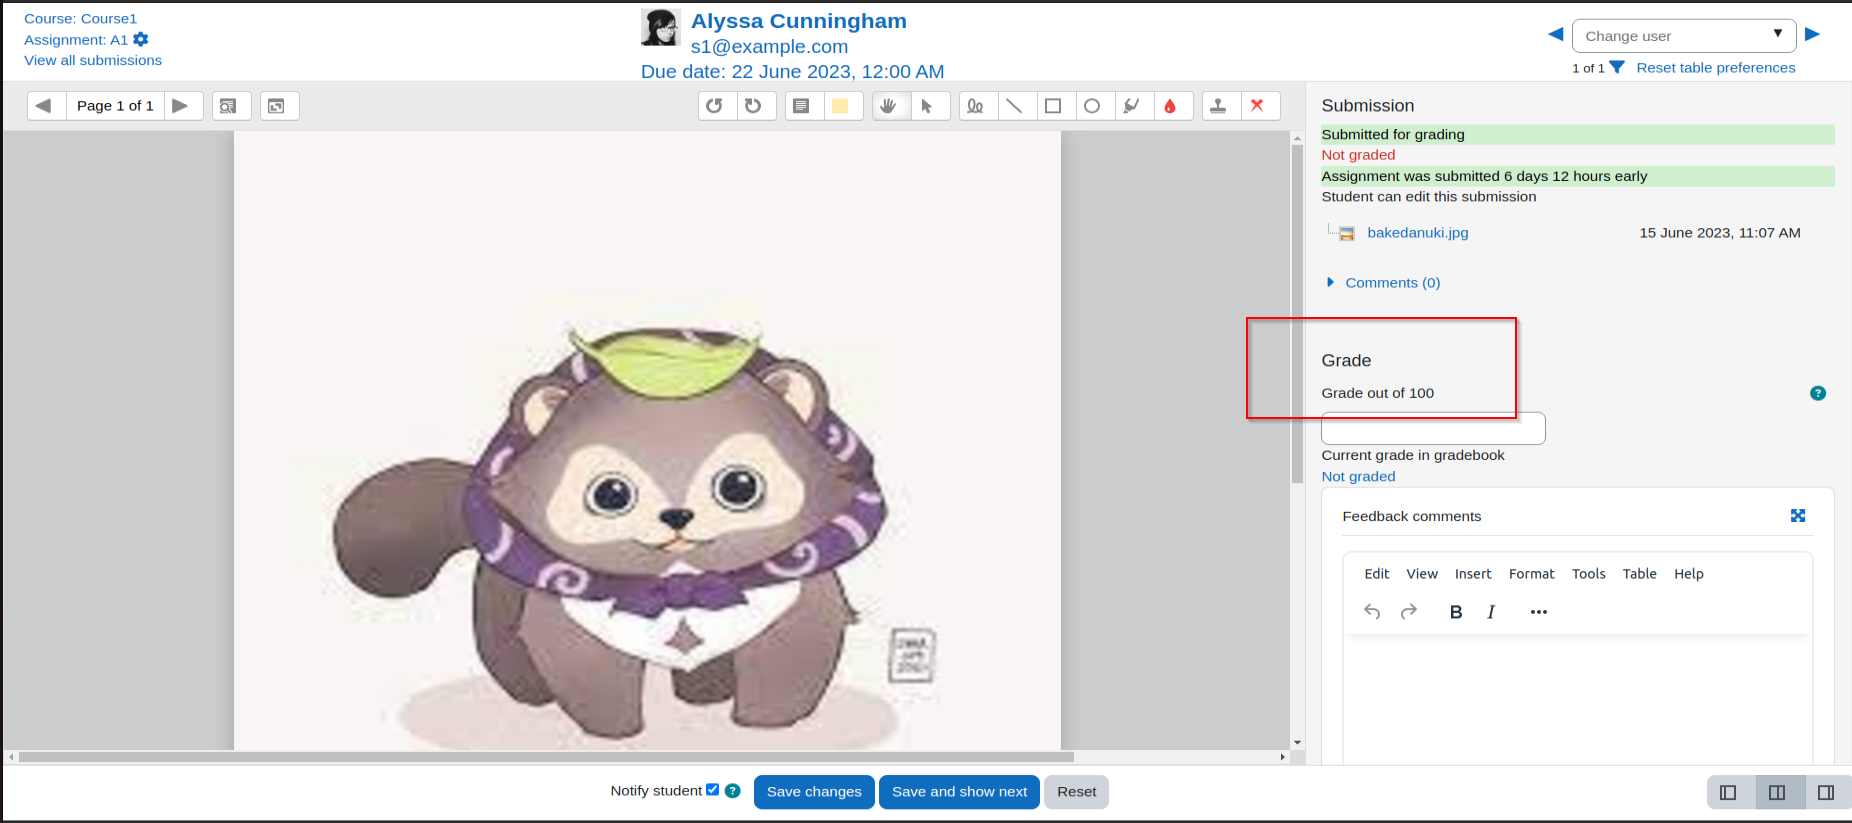
Task: Select the pen drawing tool
Action: pyautogui.click(x=976, y=106)
